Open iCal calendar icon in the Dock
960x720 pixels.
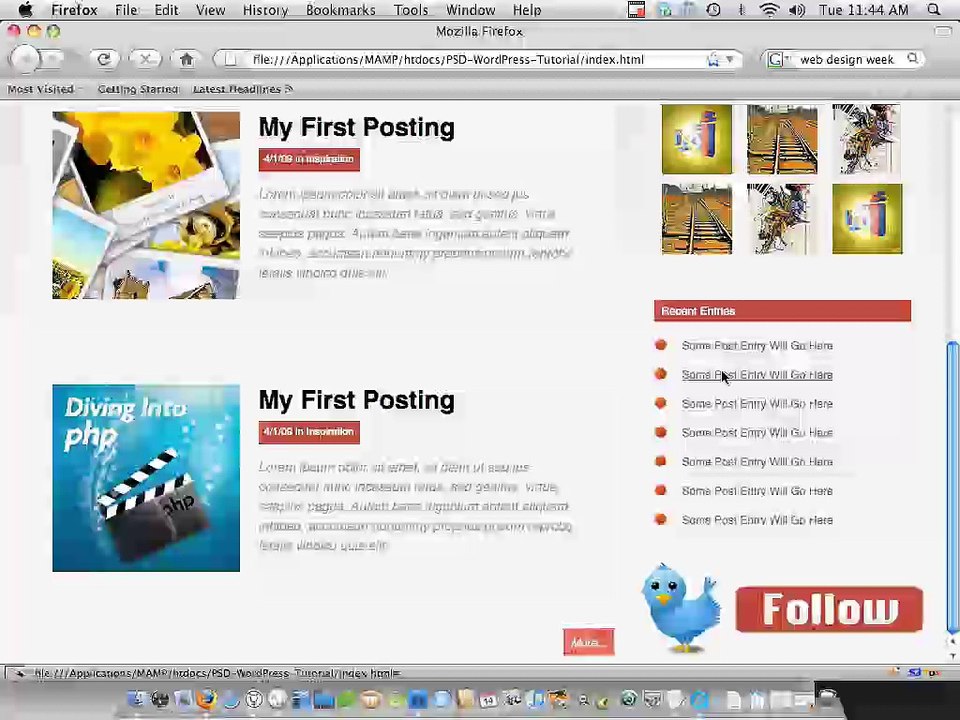[489, 699]
